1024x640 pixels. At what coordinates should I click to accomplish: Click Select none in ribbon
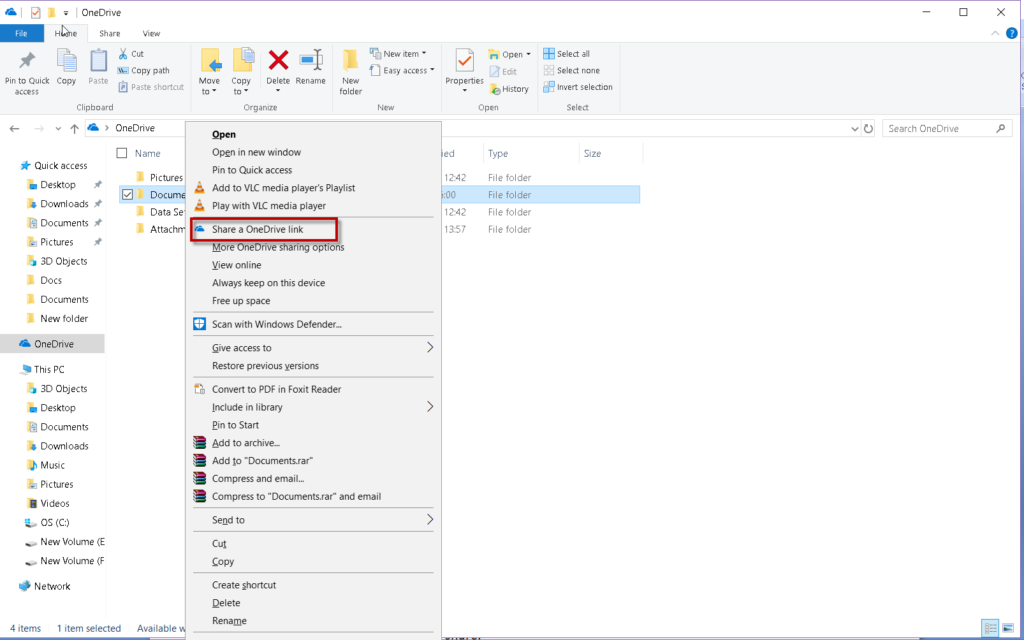tap(571, 71)
